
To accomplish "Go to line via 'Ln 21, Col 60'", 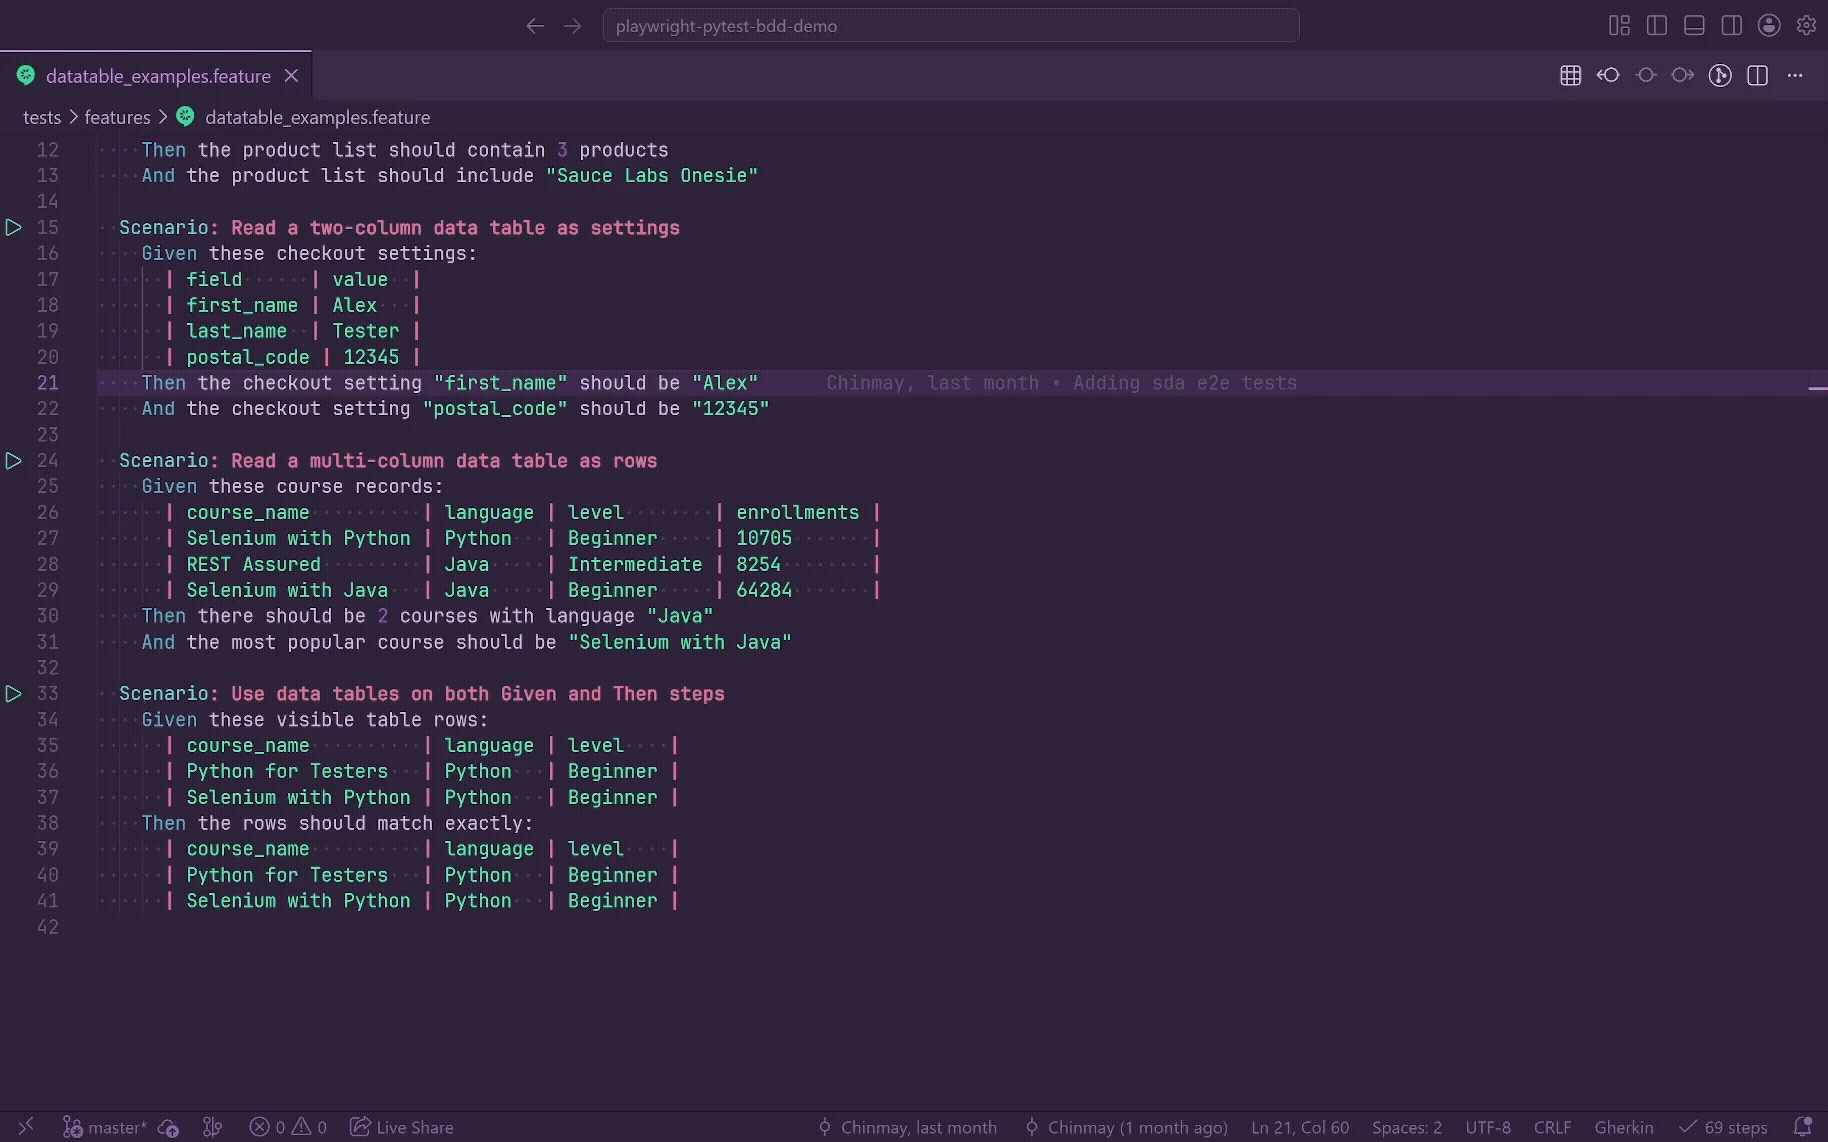I will click(x=1300, y=1127).
